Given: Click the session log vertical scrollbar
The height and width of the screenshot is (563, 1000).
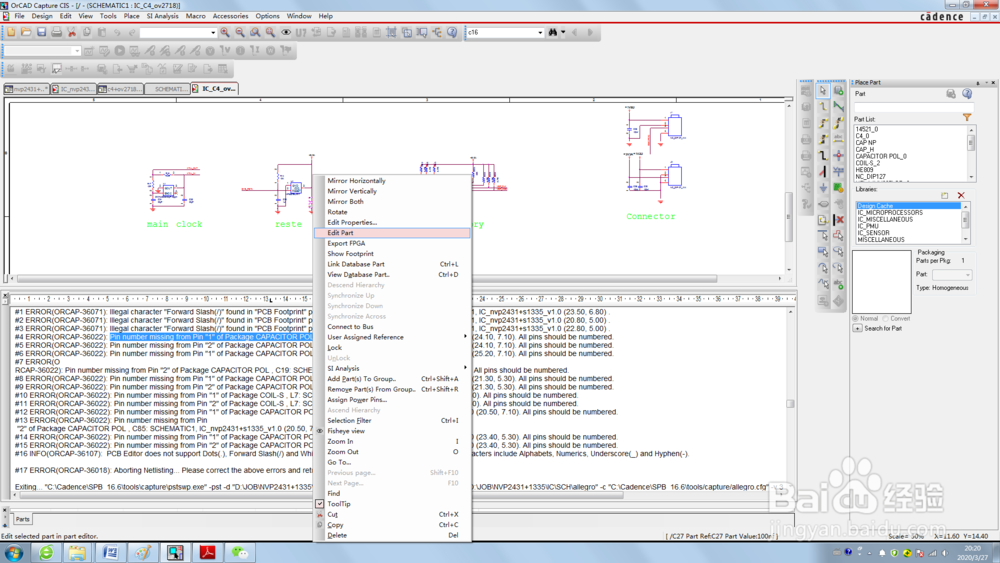Looking at the screenshot, I should [x=791, y=403].
